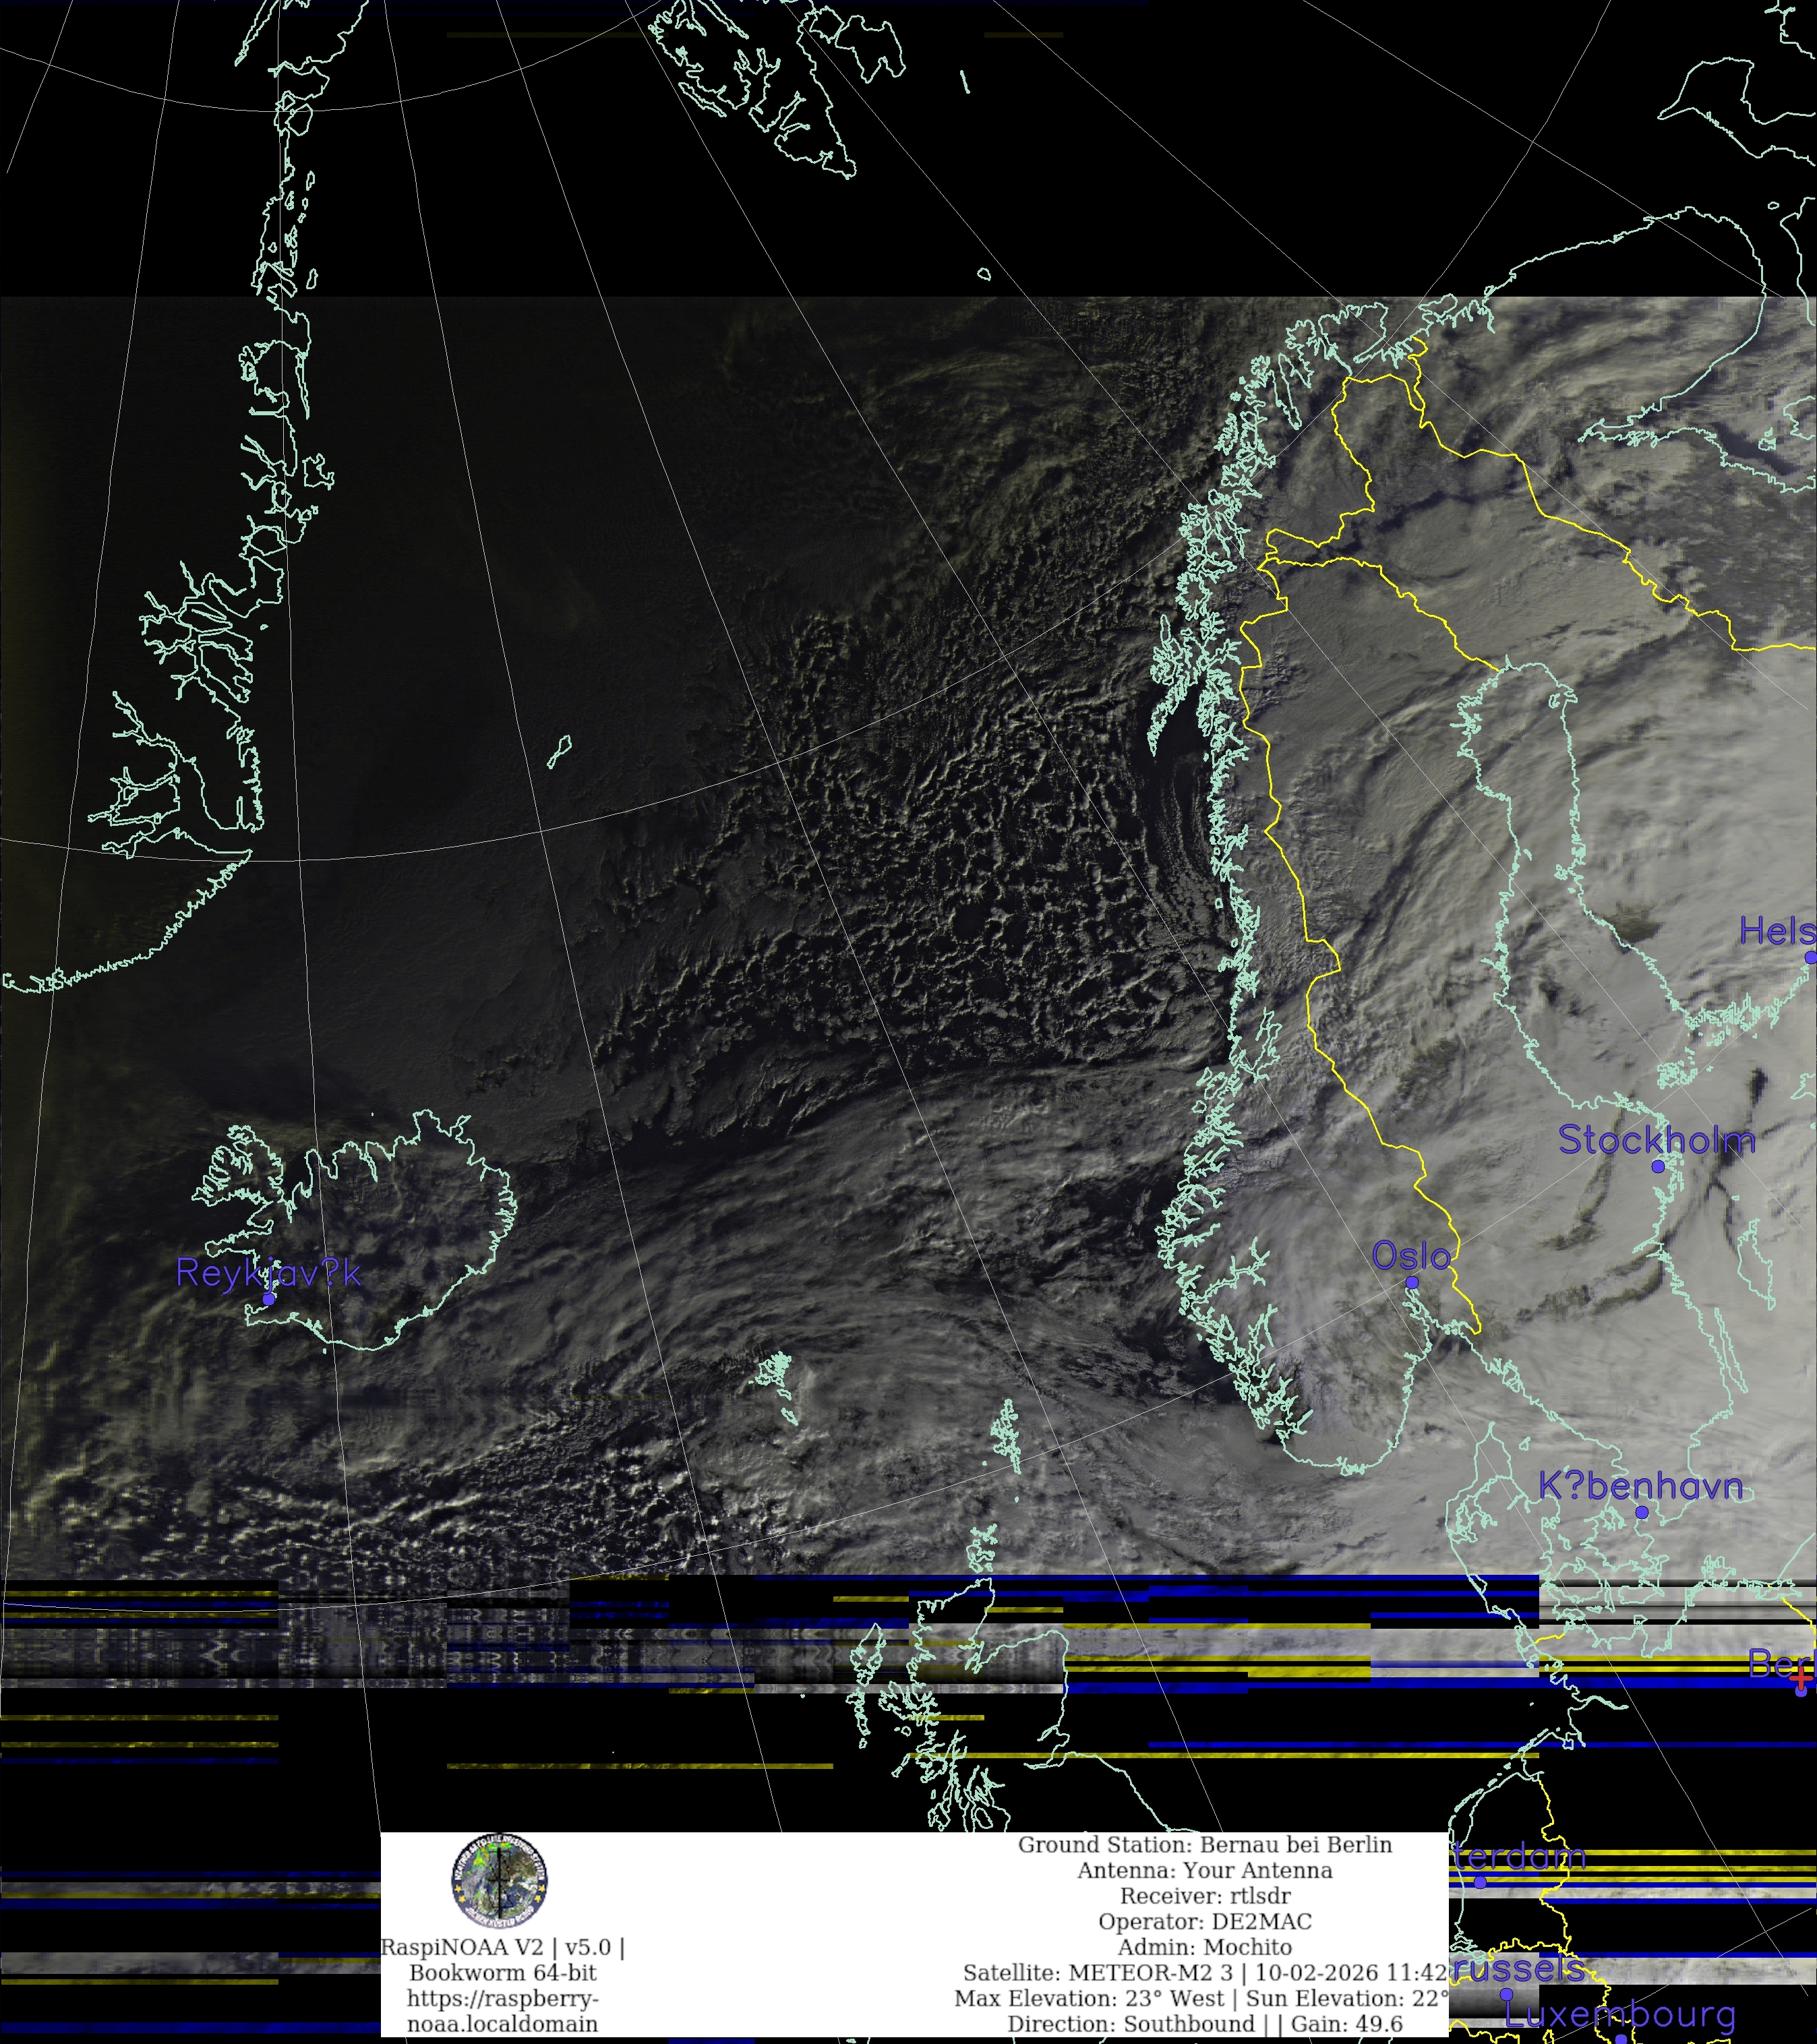Click the København city marker dot
The image size is (1817, 2044).
click(x=1641, y=1512)
